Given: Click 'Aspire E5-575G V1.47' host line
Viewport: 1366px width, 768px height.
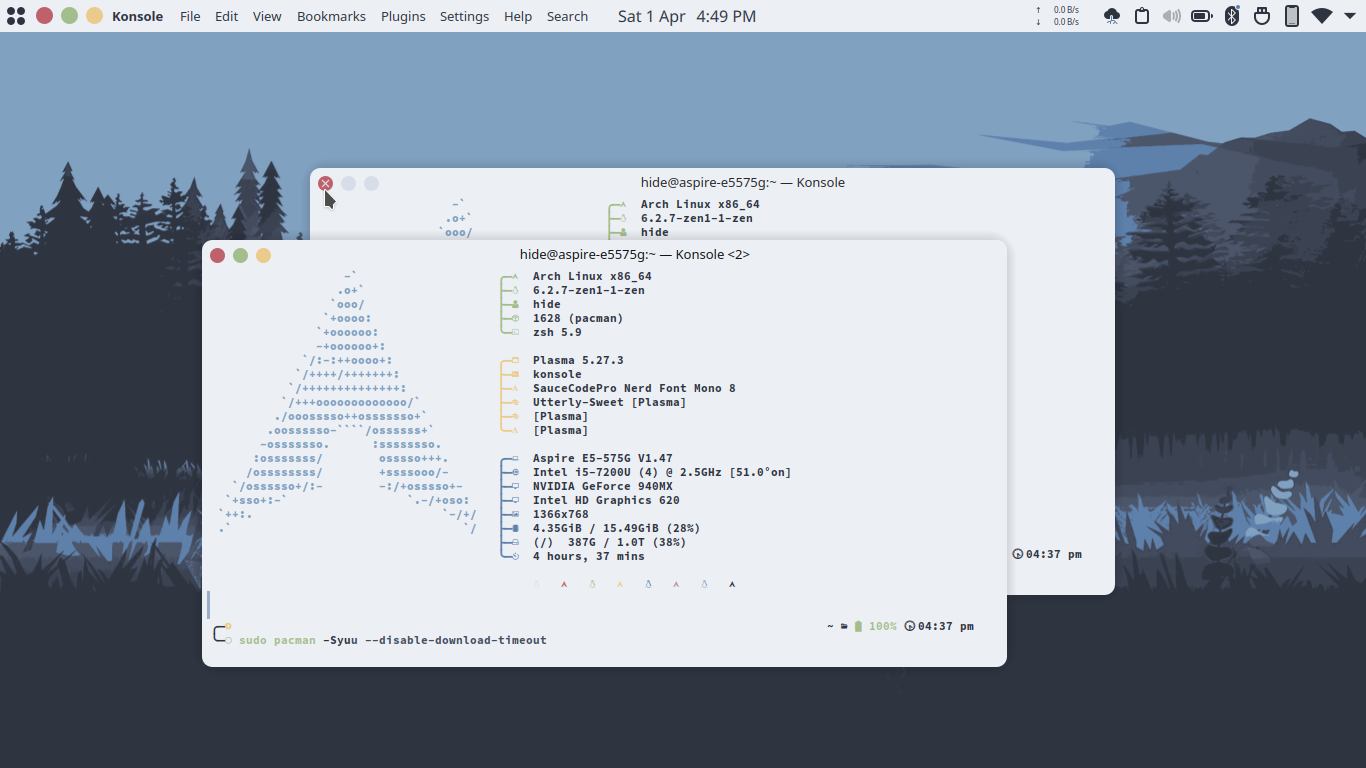Looking at the screenshot, I should [x=603, y=458].
